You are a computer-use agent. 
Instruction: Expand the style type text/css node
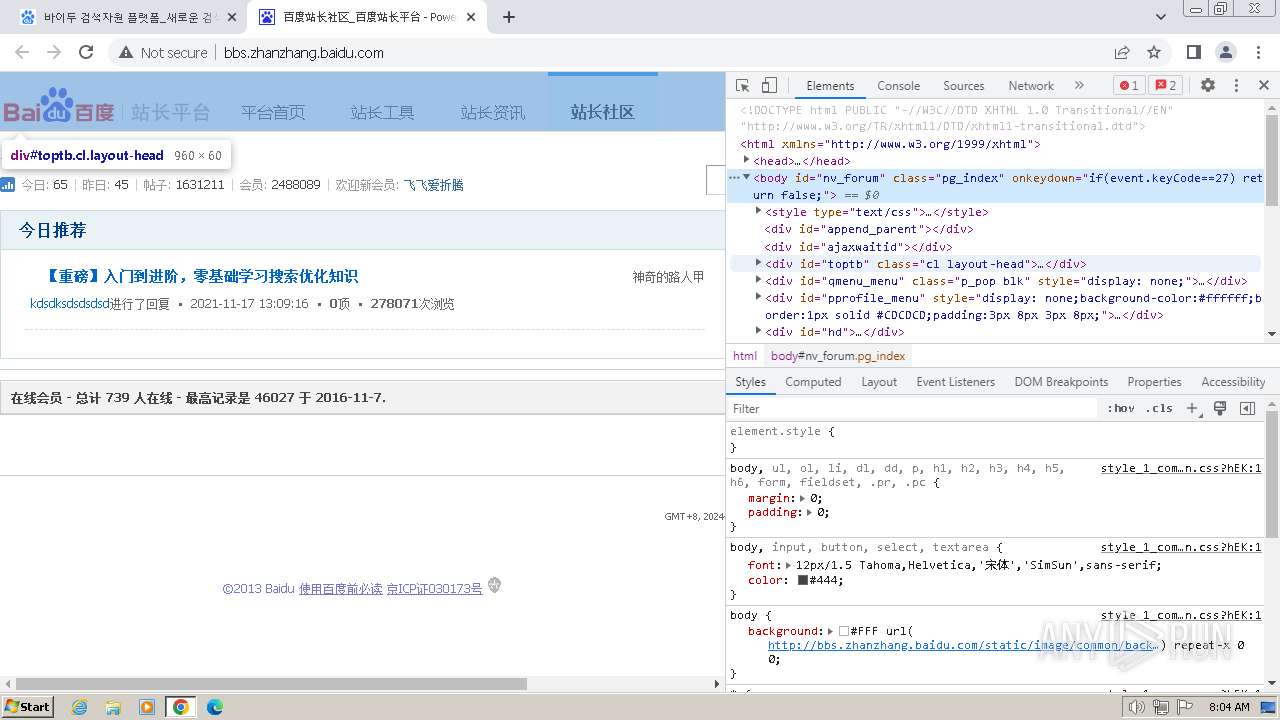tap(758, 211)
